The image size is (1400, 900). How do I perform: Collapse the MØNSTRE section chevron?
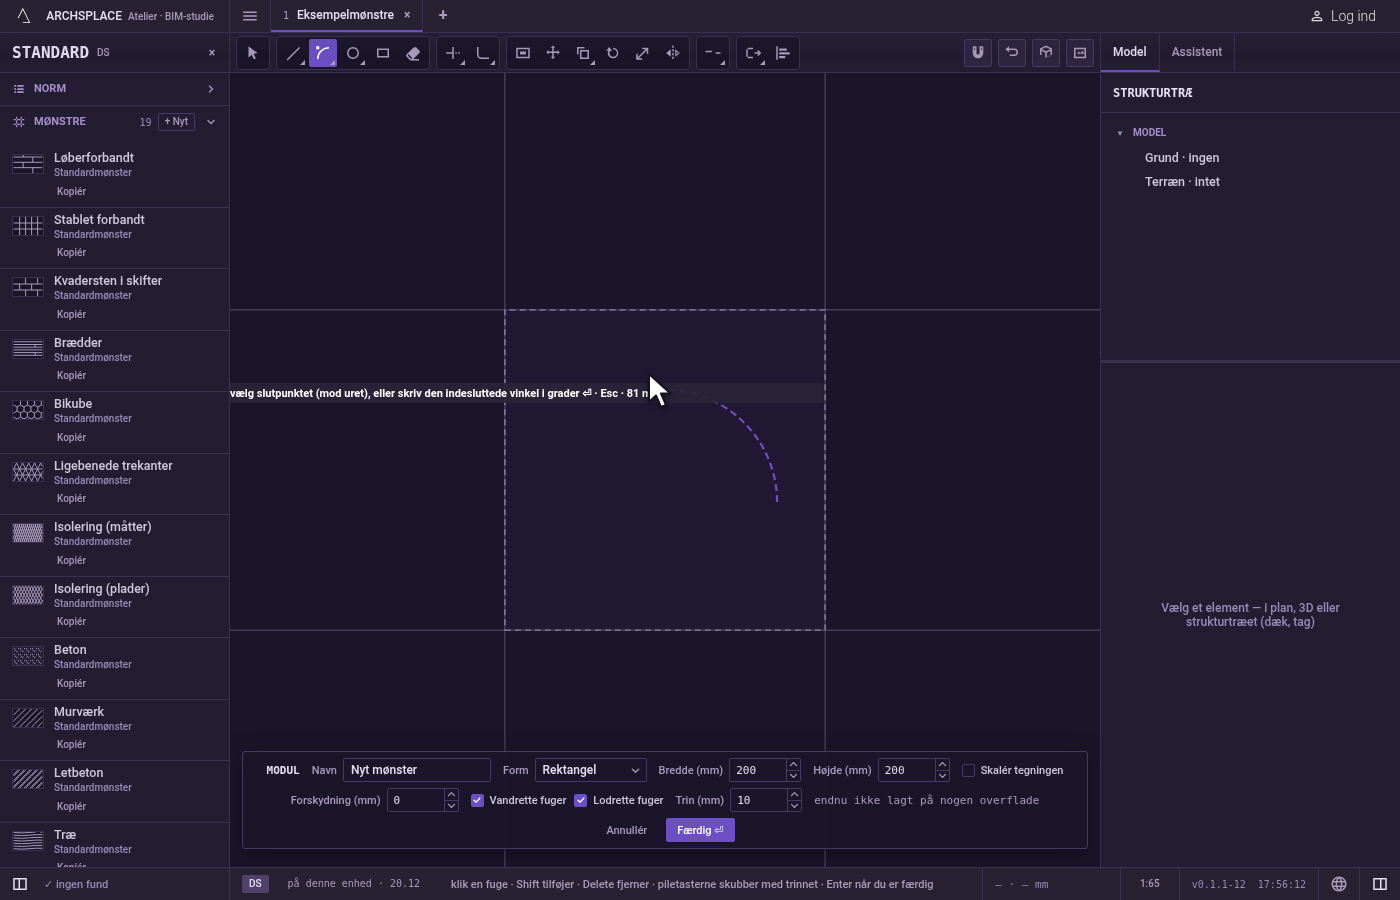tap(211, 122)
